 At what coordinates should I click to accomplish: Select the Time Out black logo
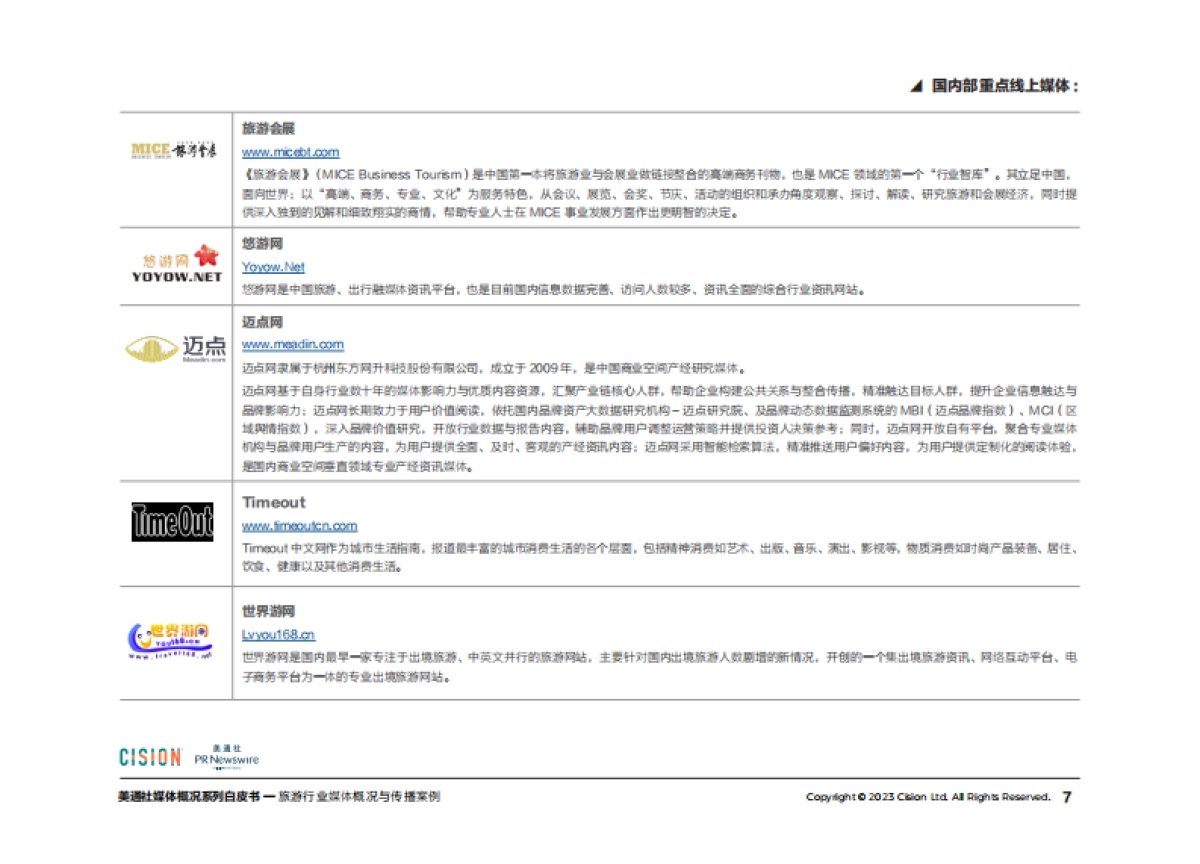pyautogui.click(x=173, y=522)
